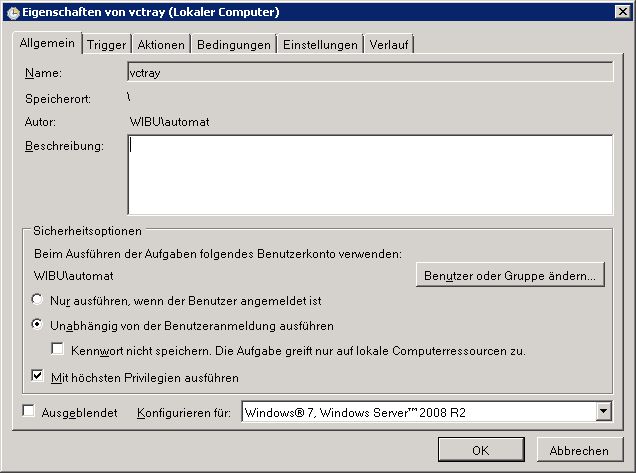Confirm the dialog with OK

480,450
